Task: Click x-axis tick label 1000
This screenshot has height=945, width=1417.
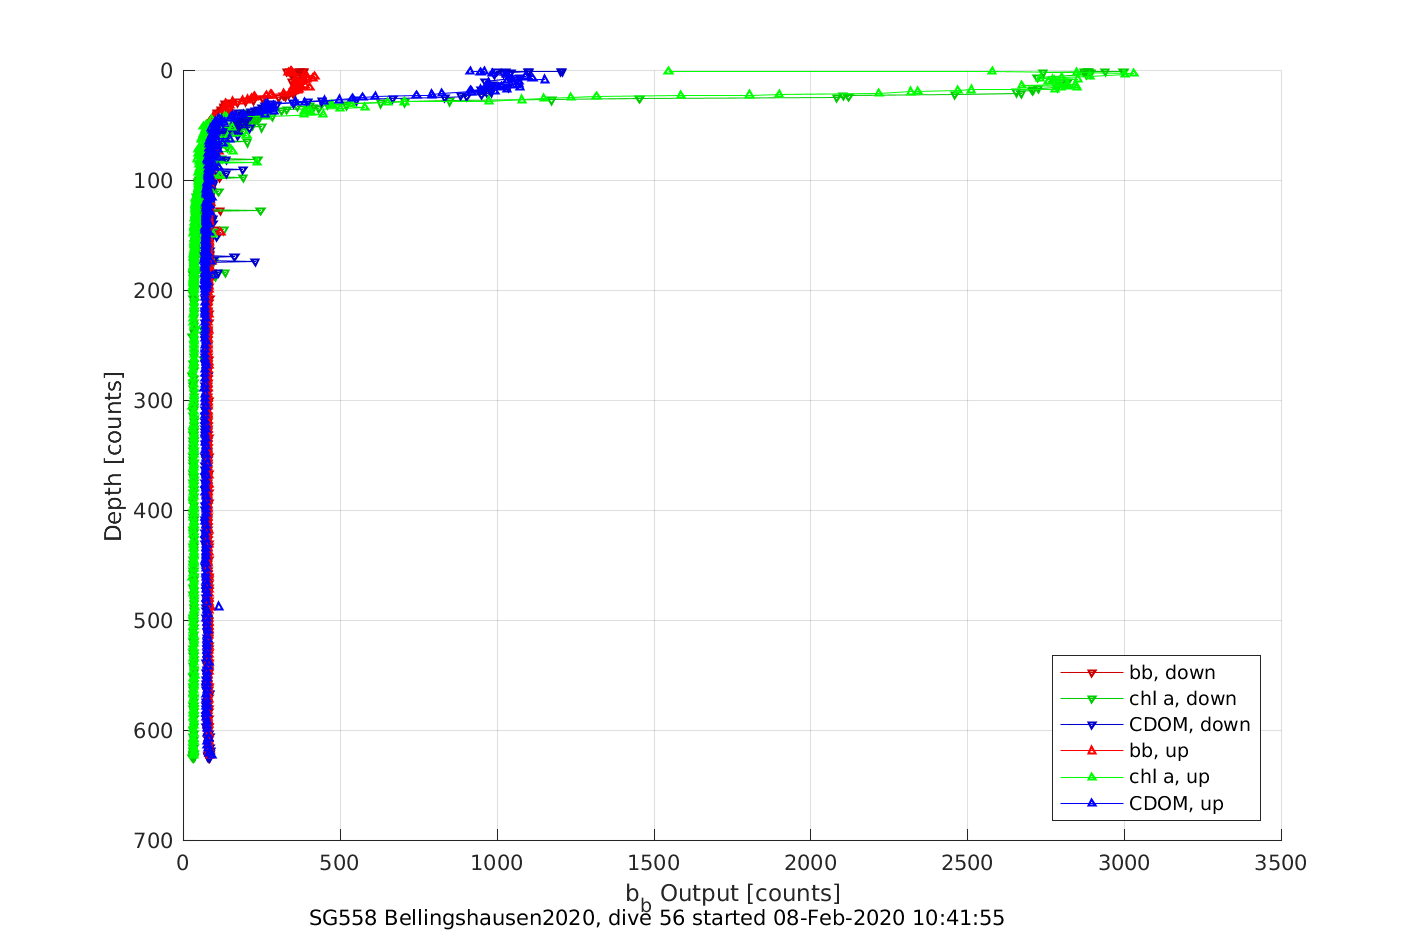Action: 497,863
